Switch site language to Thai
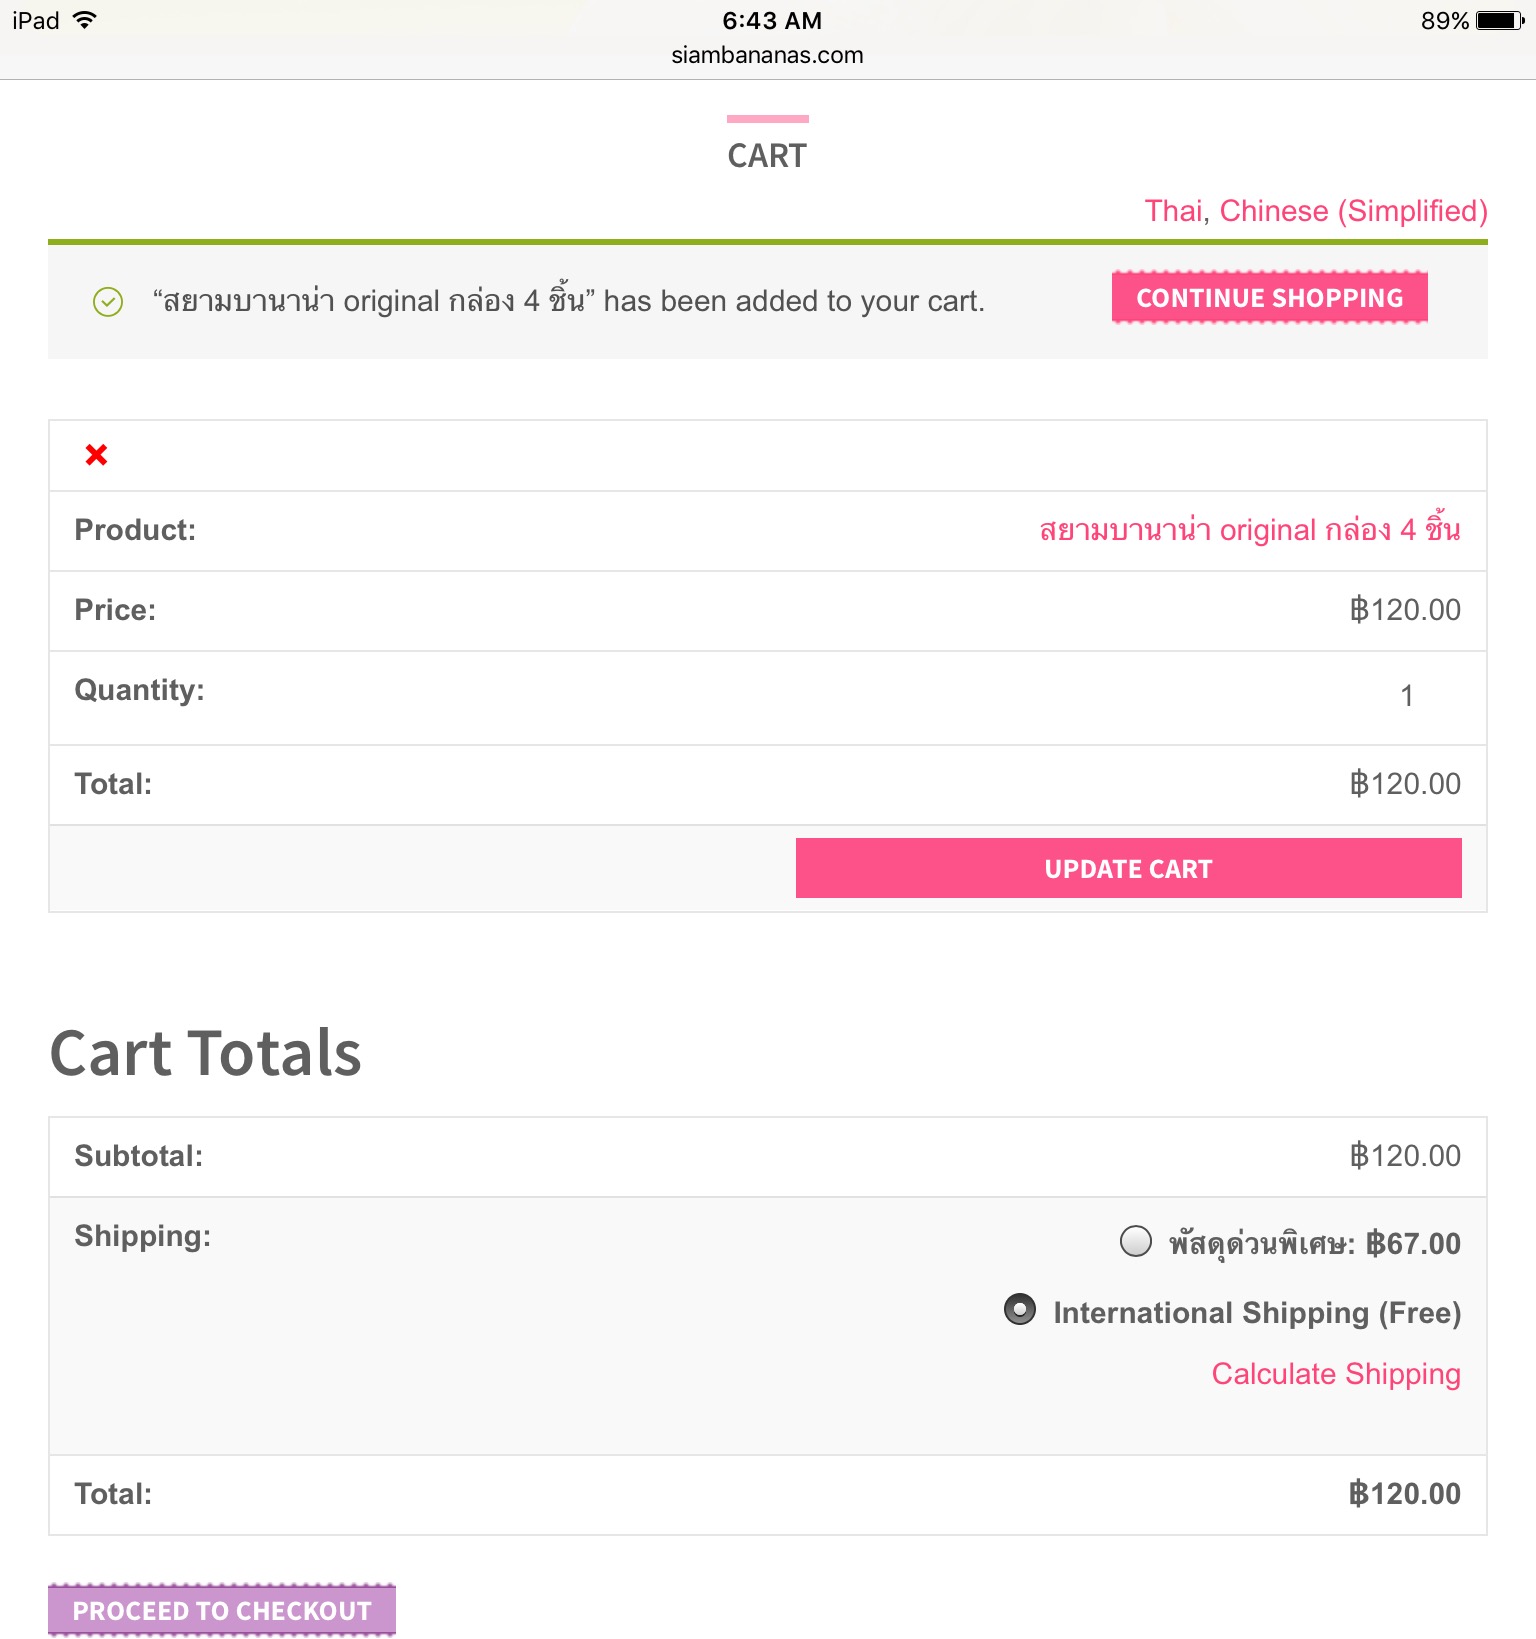The image size is (1536, 1639). (x=1174, y=211)
